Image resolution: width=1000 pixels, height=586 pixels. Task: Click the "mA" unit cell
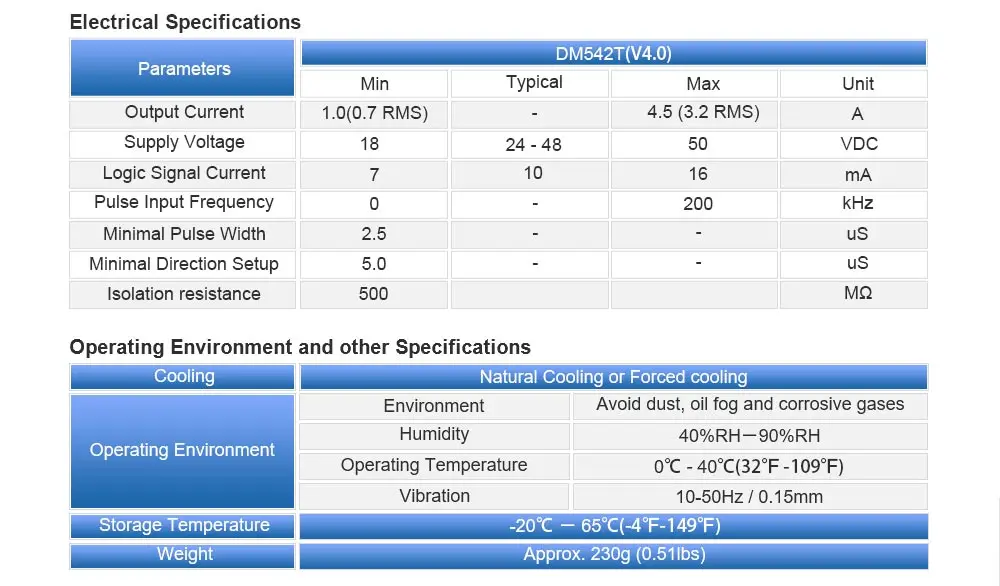(x=854, y=175)
